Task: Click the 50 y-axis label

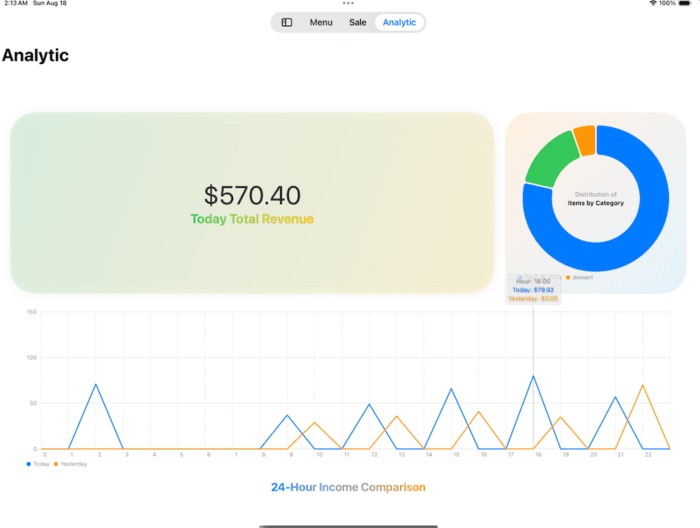Action: point(33,403)
